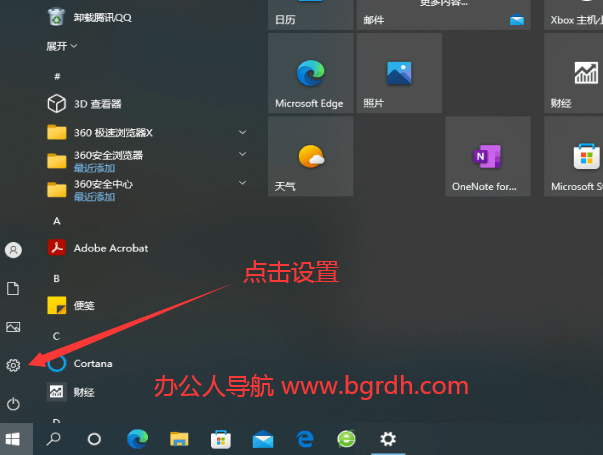Open the 财经 finance tile
The image size is (603, 455).
click(573, 73)
